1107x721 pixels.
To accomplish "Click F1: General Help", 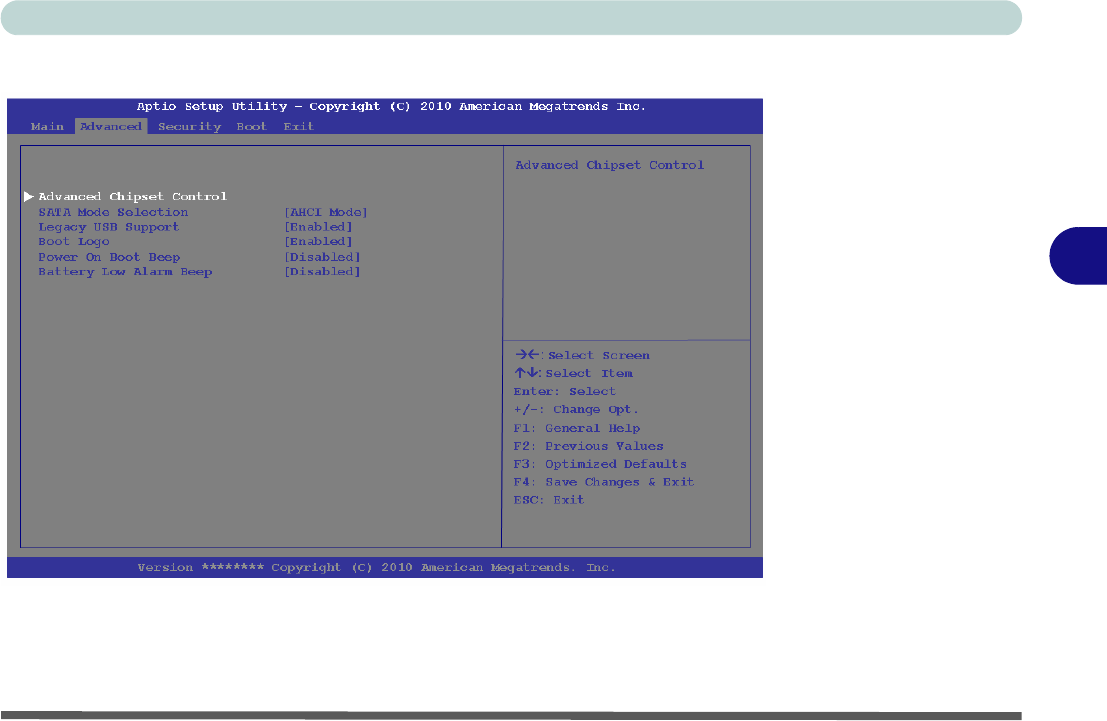I will tap(576, 429).
